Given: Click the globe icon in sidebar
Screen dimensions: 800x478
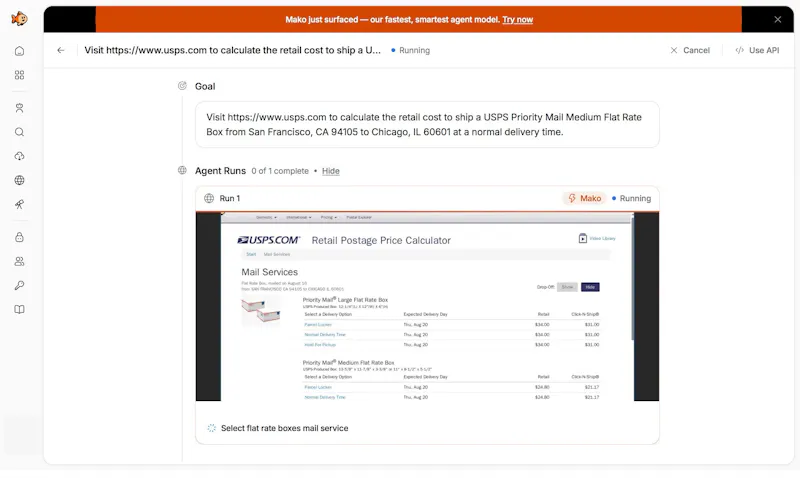Looking at the screenshot, I should tap(19, 180).
